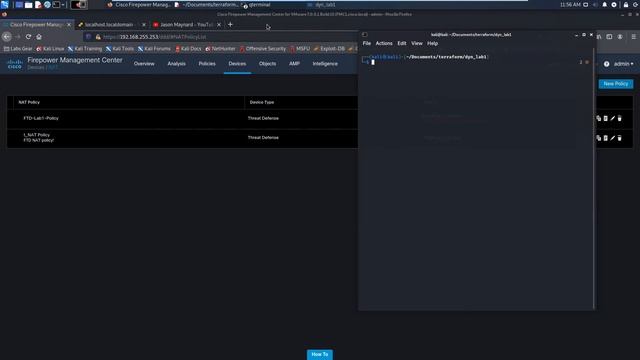Open file manager icon in top panel
The width and height of the screenshot is (640, 360).
29,5
